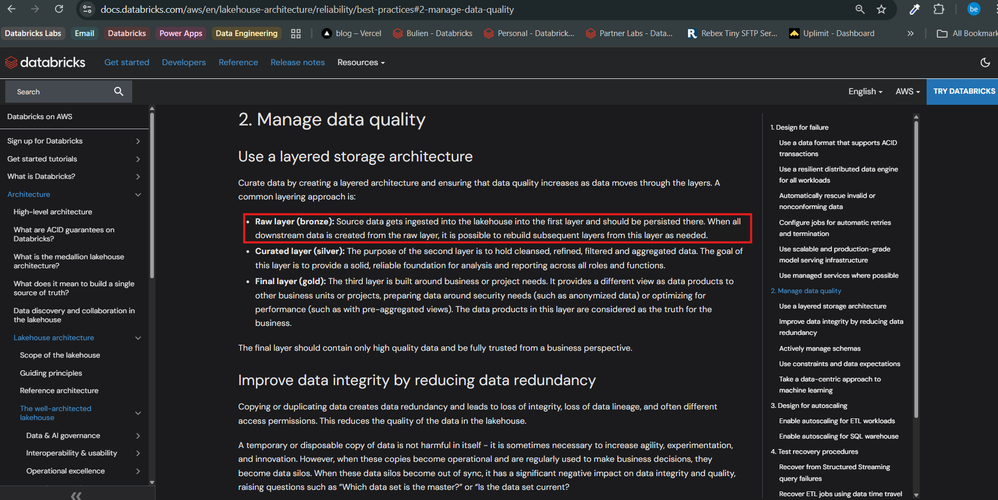
Task: Open the zoom magnifier icon in address bar
Action: 859,9
